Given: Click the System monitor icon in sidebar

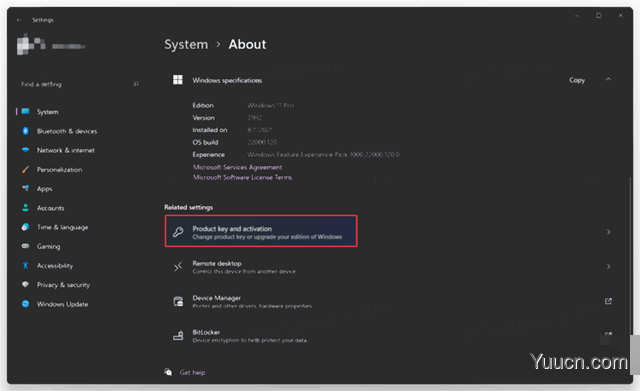Looking at the screenshot, I should (x=25, y=111).
